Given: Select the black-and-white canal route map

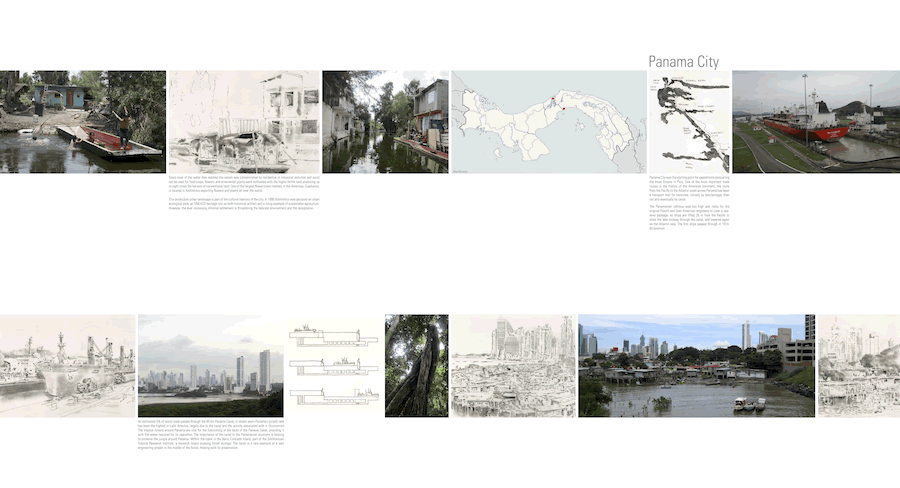Looking at the screenshot, I should [x=689, y=122].
